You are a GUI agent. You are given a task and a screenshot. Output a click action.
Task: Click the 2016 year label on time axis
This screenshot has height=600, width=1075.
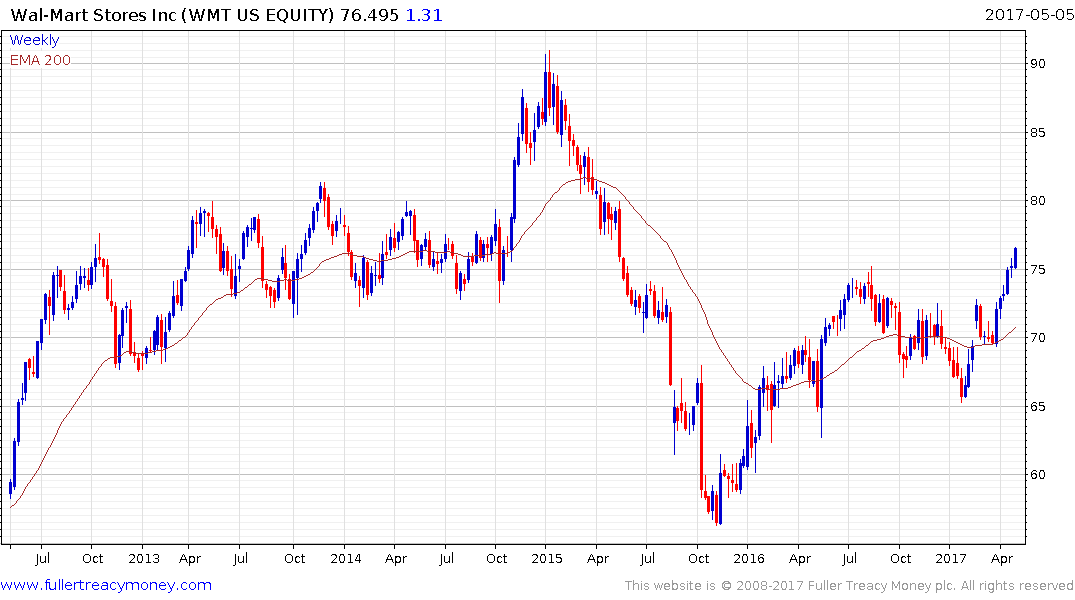(x=749, y=558)
